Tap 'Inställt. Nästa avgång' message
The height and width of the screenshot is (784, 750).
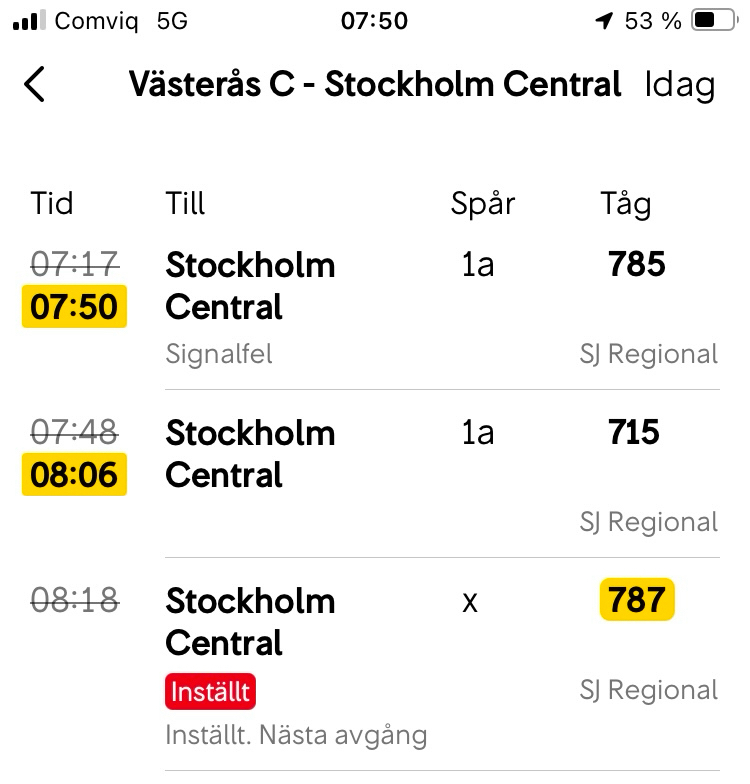[x=296, y=736]
